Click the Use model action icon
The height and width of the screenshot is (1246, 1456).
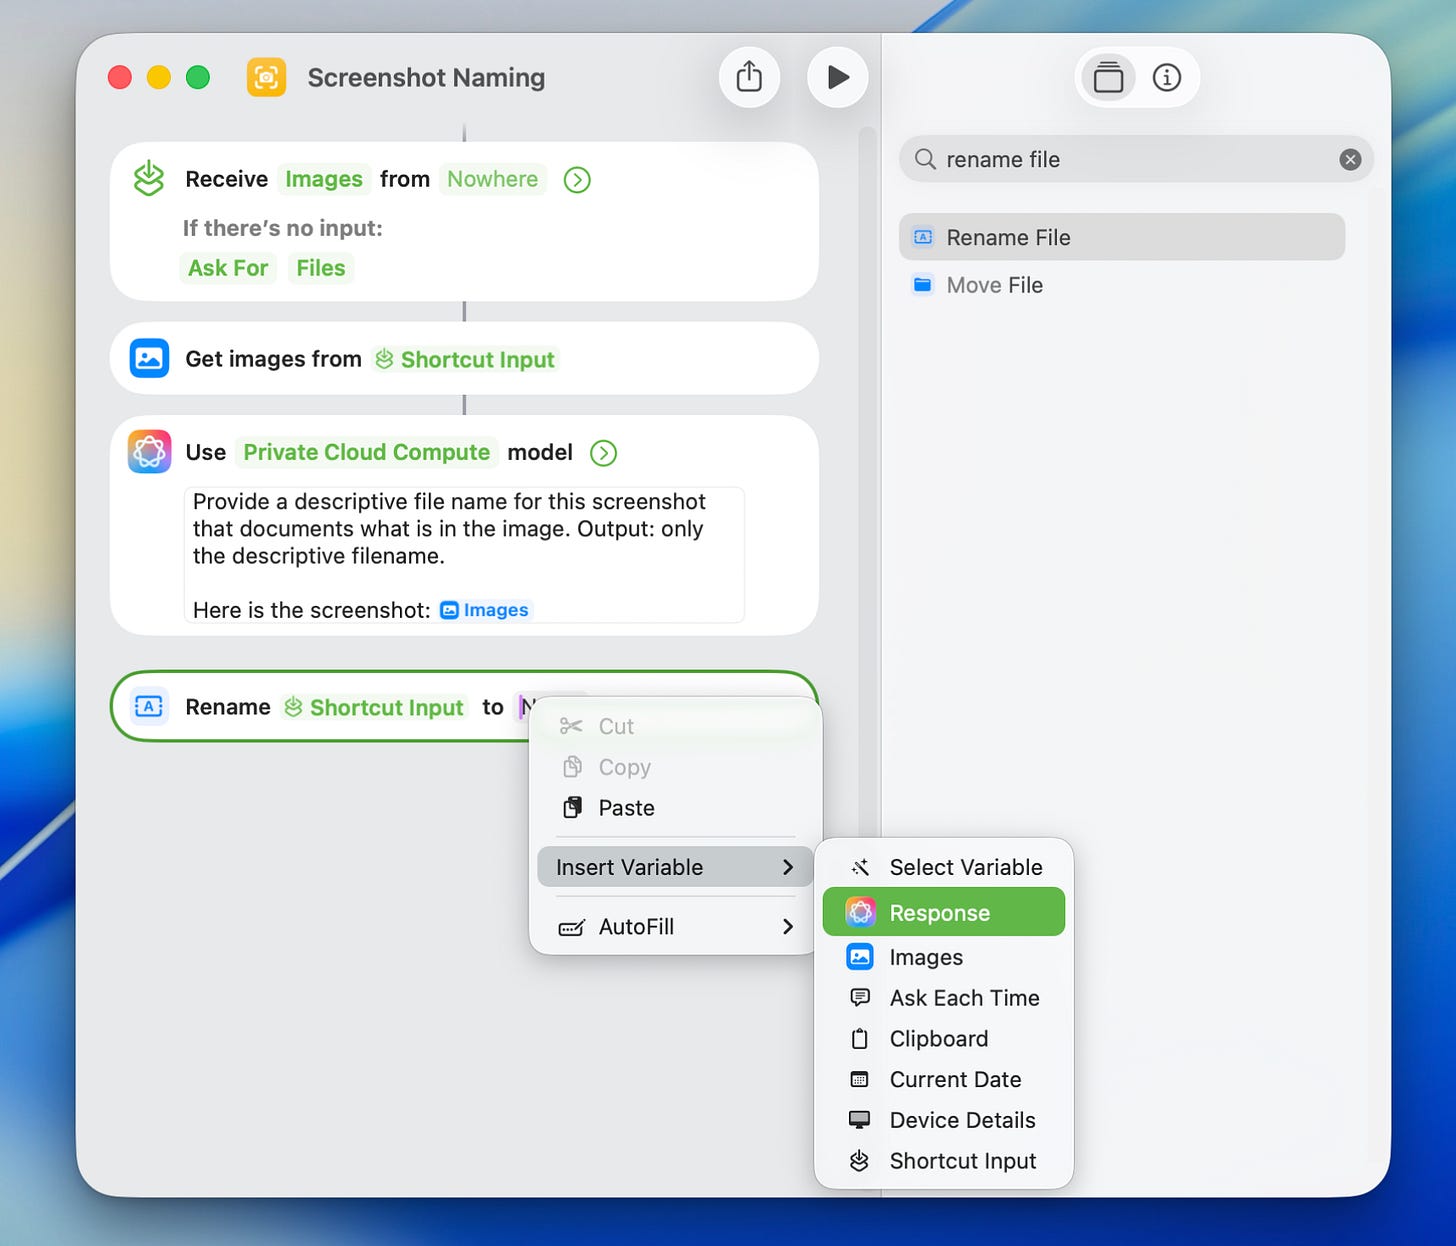click(149, 452)
